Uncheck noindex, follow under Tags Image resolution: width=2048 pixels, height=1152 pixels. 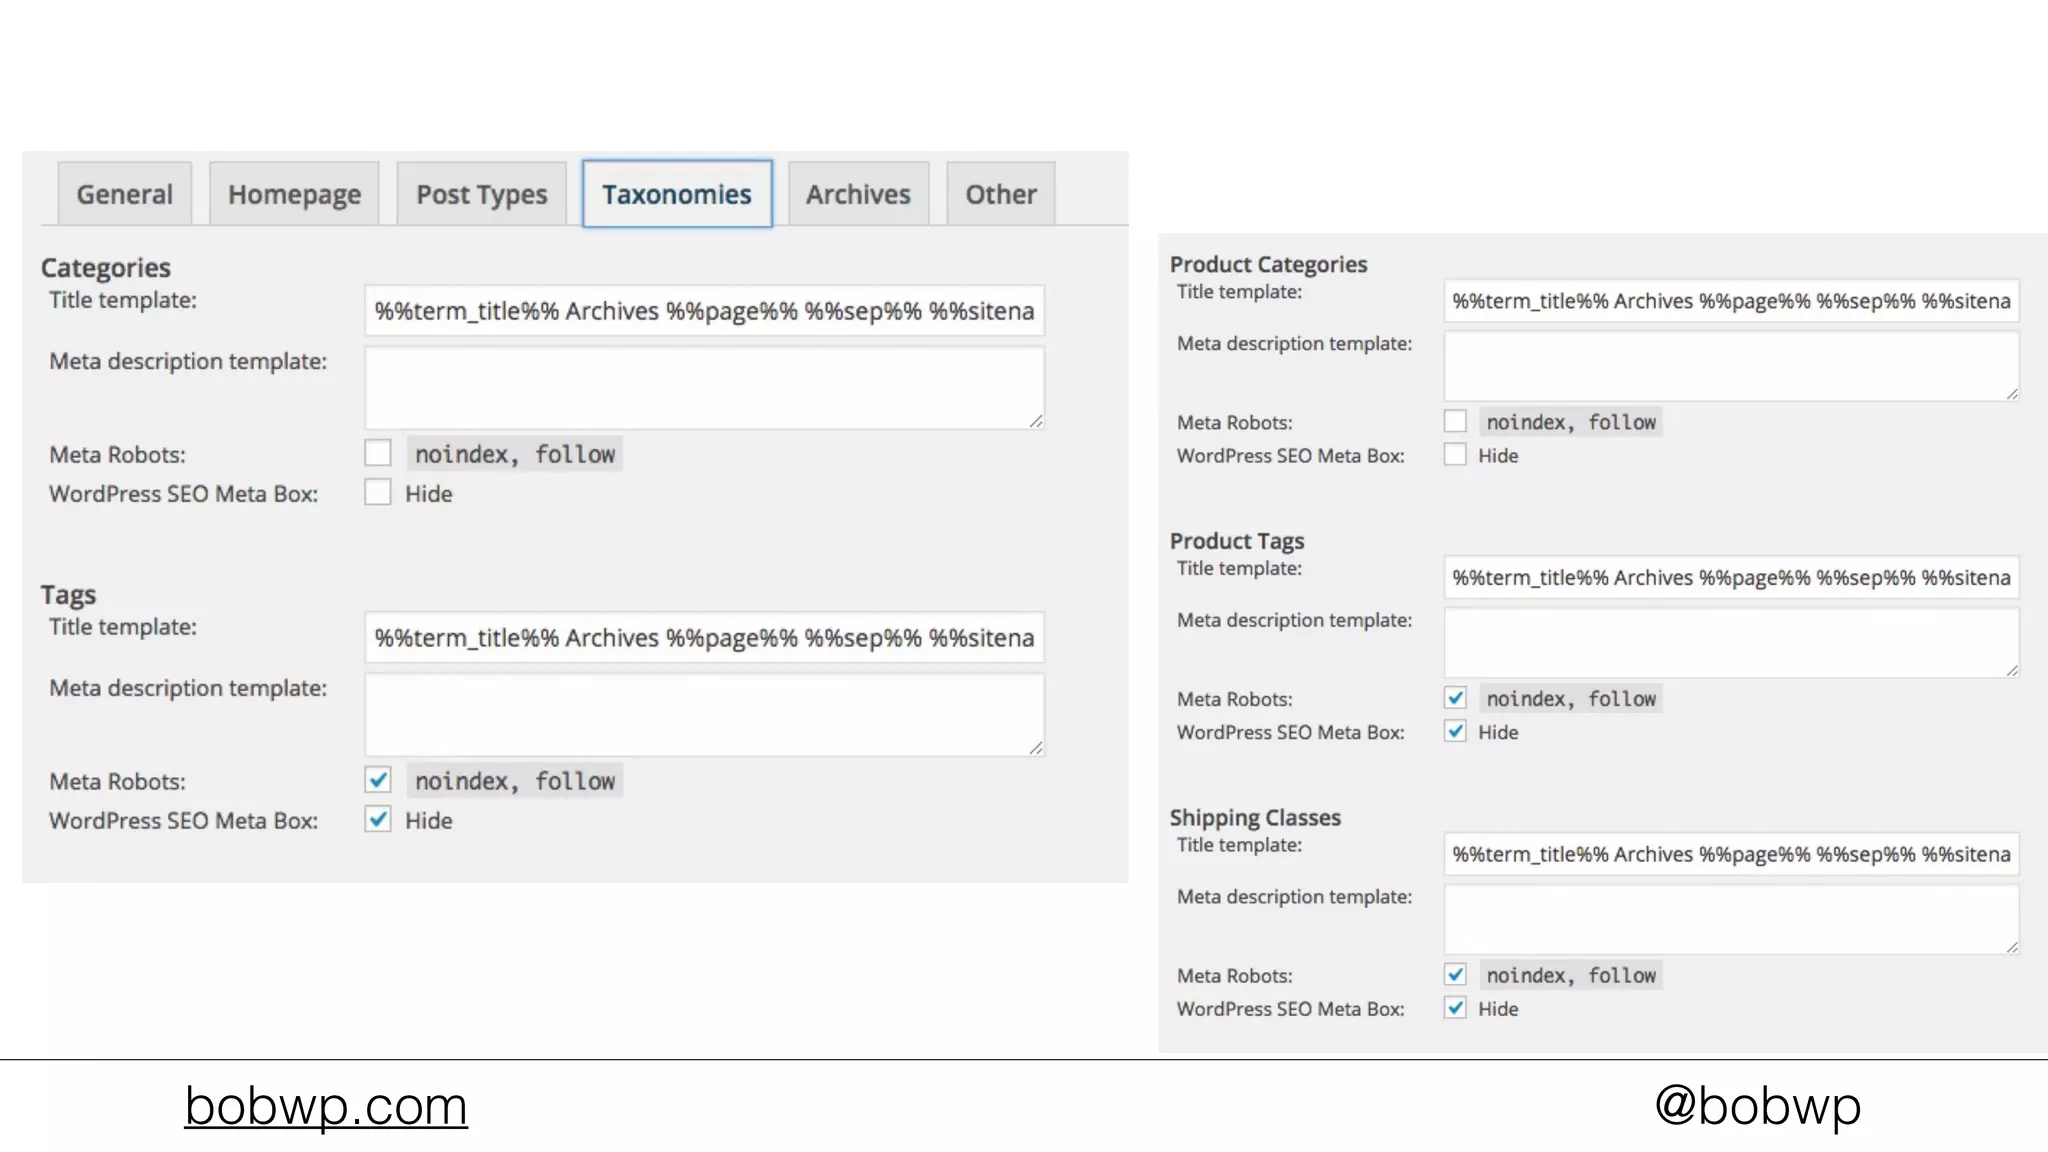[x=378, y=780]
